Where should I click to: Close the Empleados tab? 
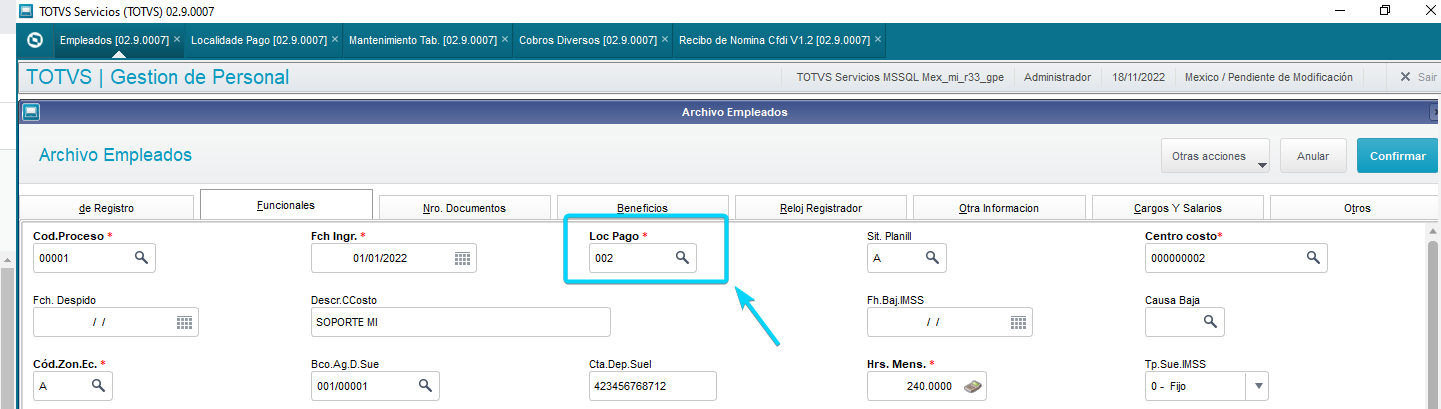pos(177,39)
